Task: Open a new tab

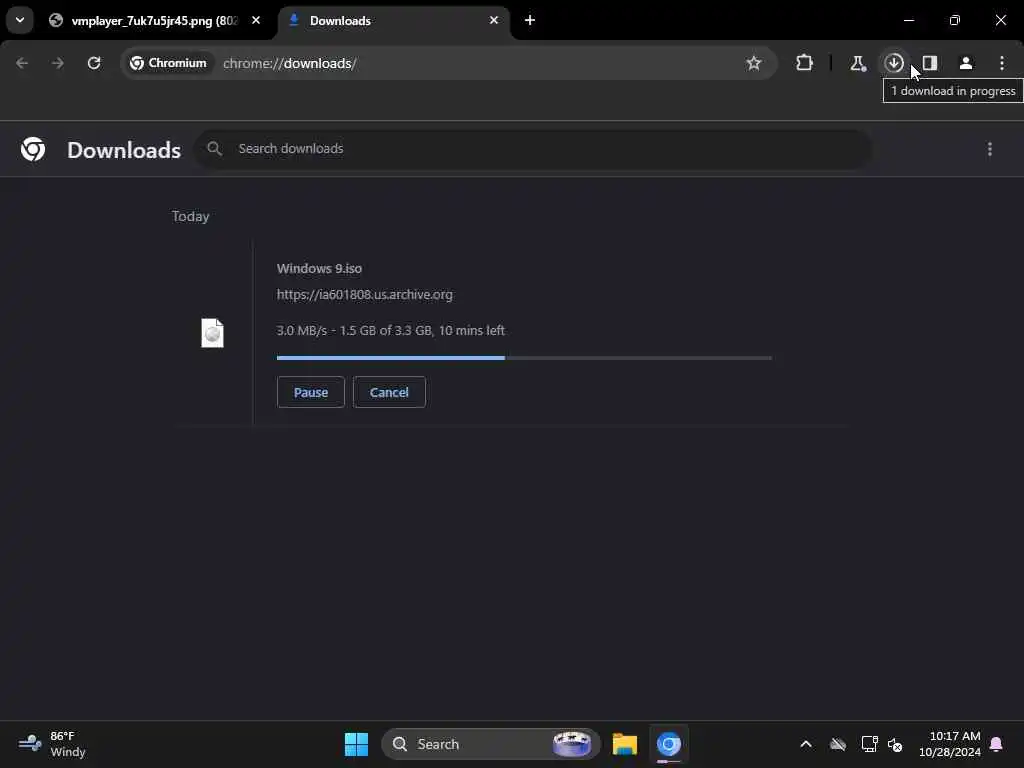Action: (x=530, y=20)
